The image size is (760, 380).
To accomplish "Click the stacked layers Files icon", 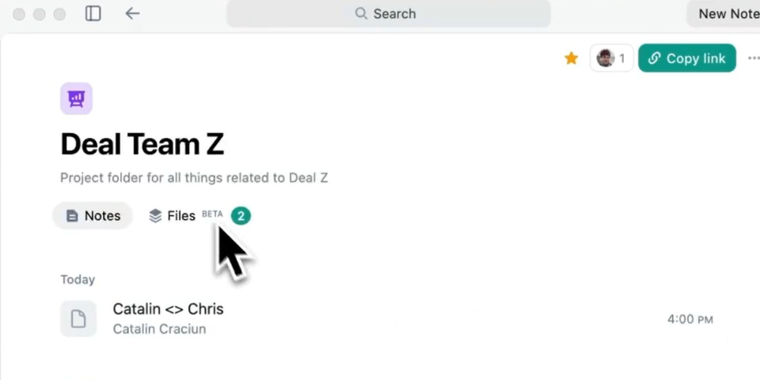I will tap(155, 216).
